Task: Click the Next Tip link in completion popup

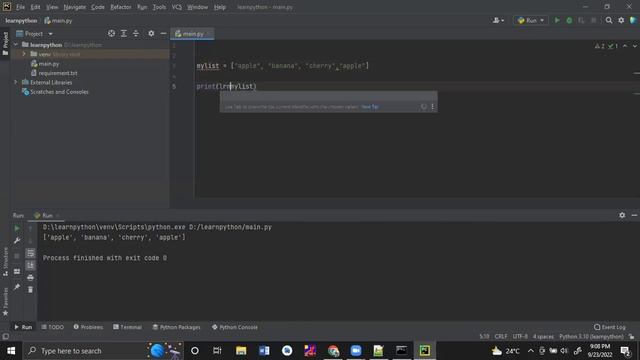Action: [370, 107]
